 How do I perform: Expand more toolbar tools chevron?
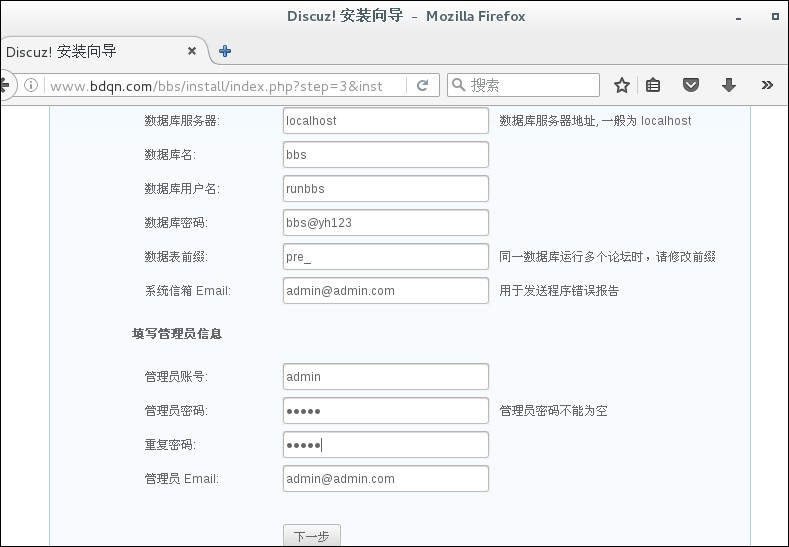pyautogui.click(x=767, y=85)
